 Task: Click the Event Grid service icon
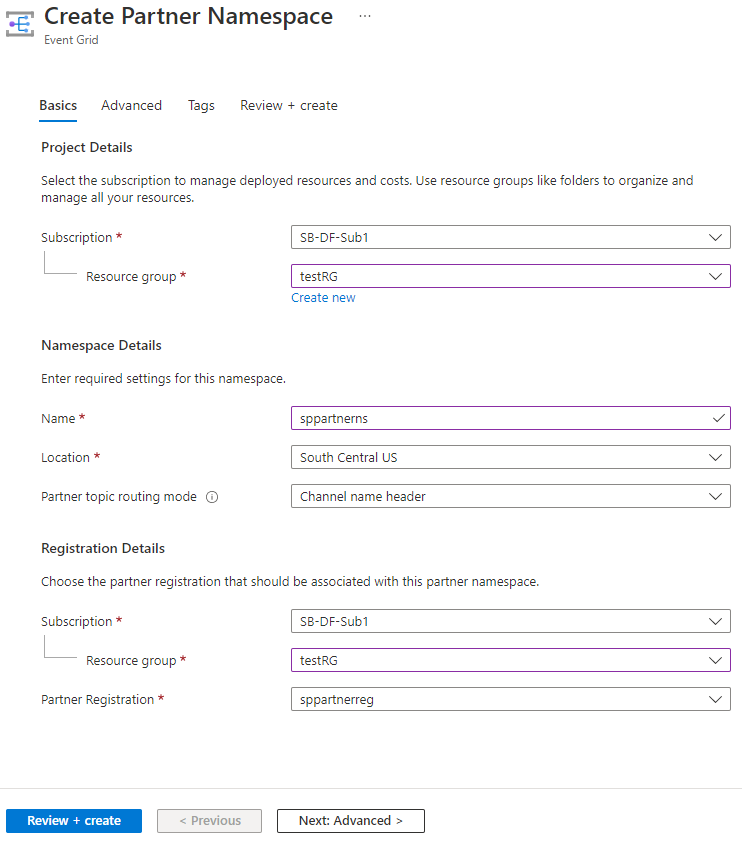tap(20, 24)
